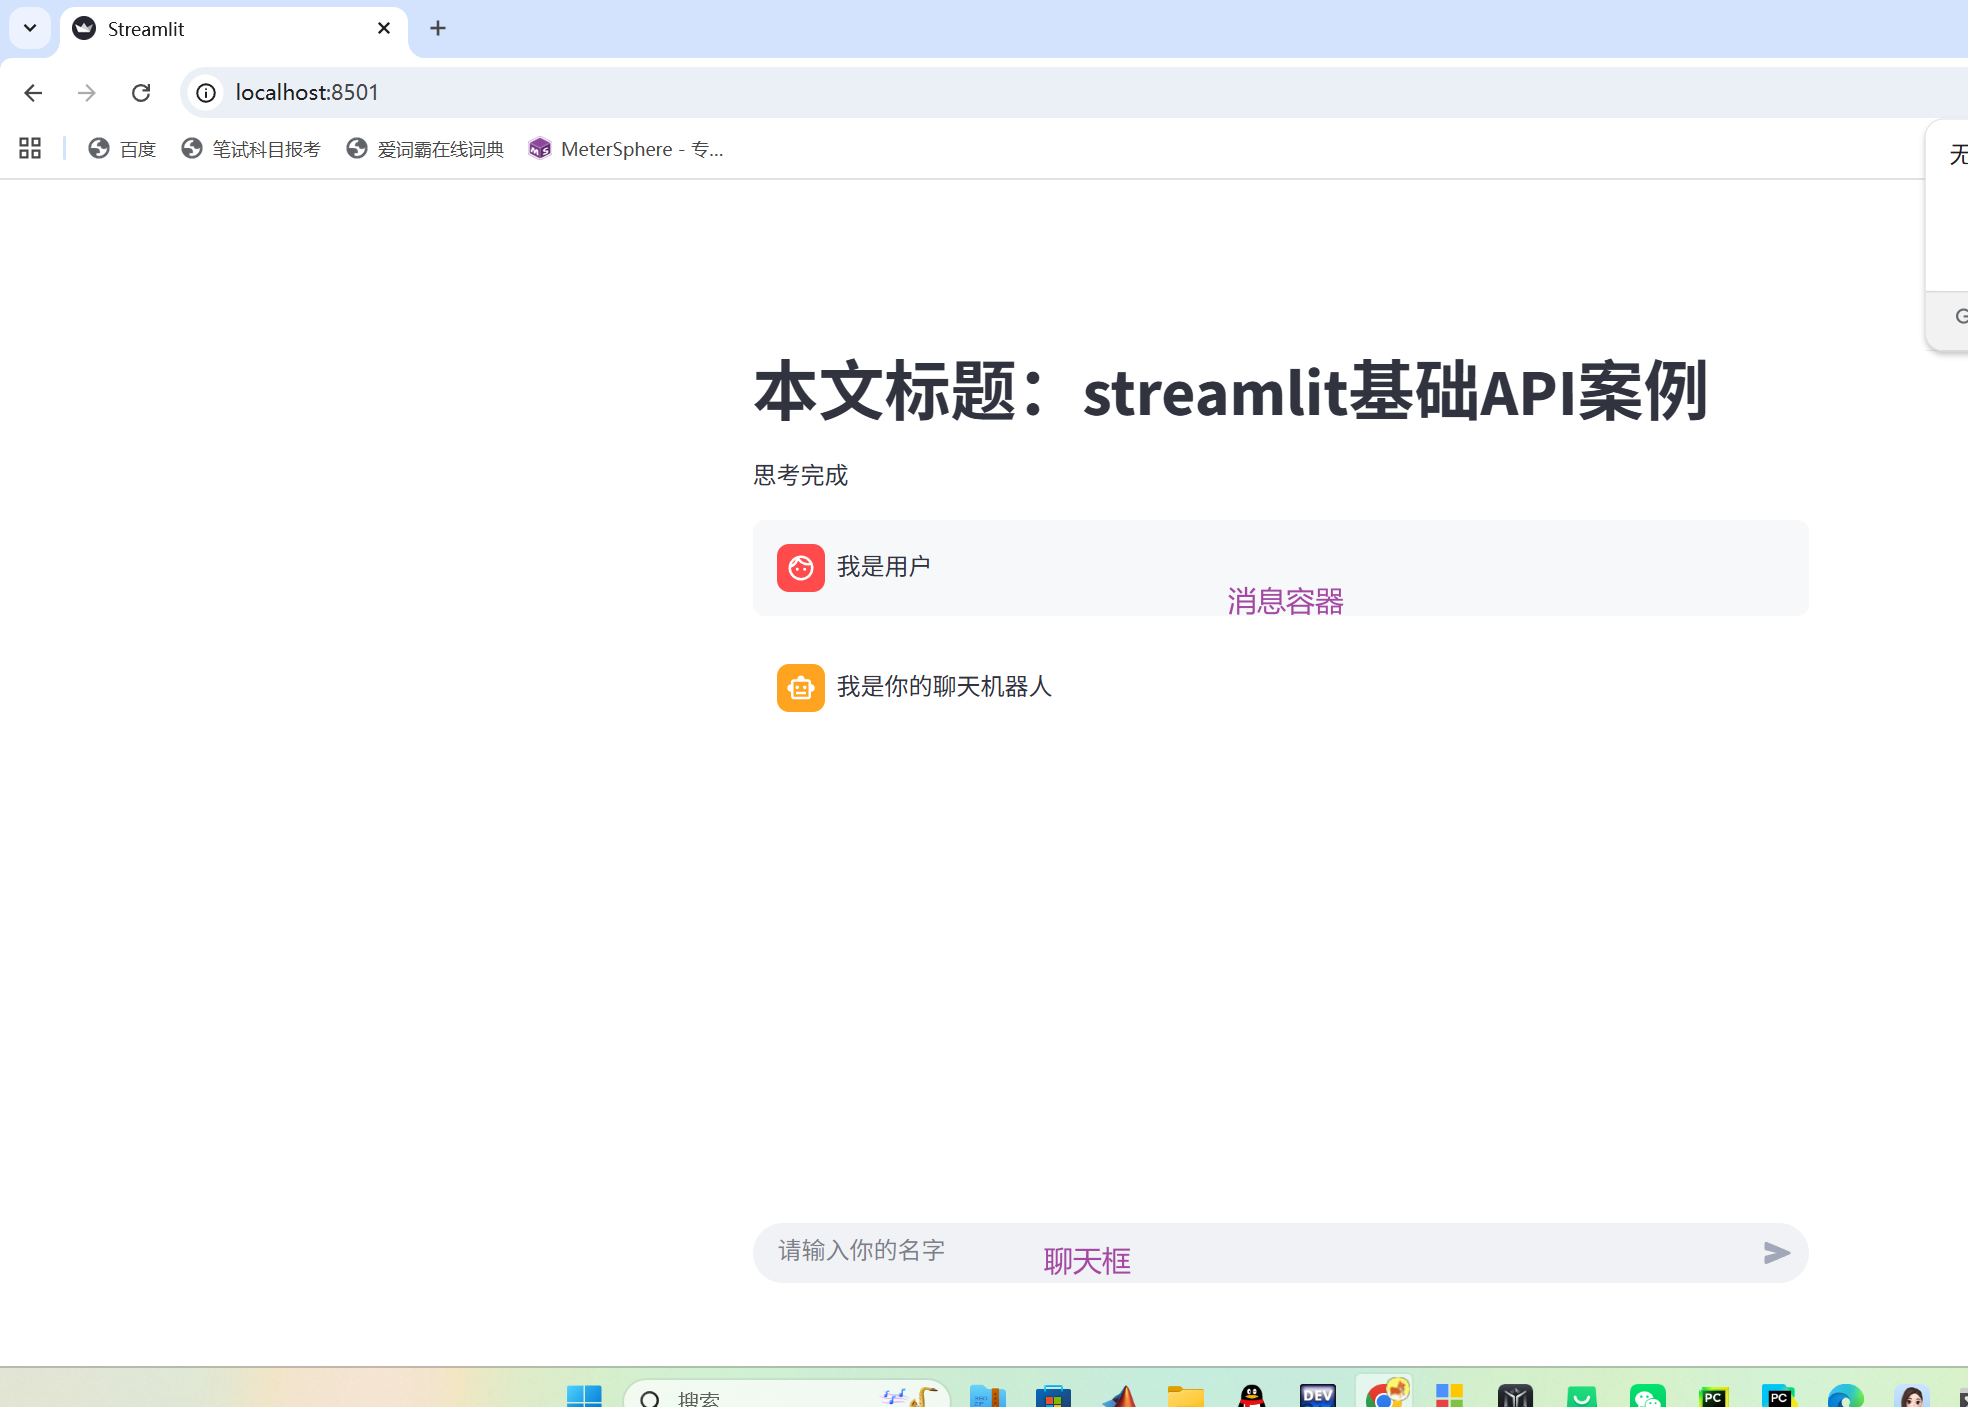Click the red user avatar icon
This screenshot has height=1407, width=1968.
[800, 568]
